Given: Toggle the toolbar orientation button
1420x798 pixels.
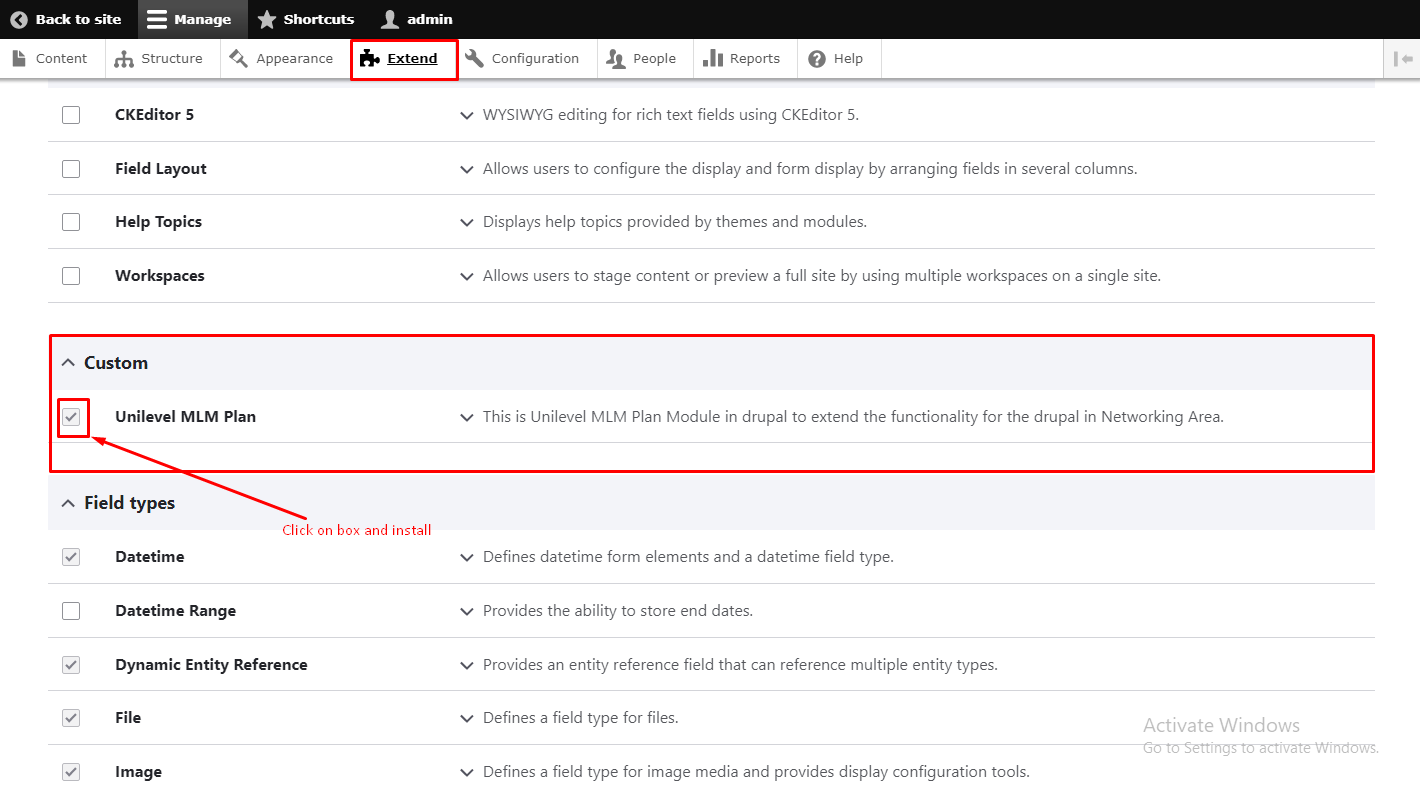Looking at the screenshot, I should [x=1402, y=59].
